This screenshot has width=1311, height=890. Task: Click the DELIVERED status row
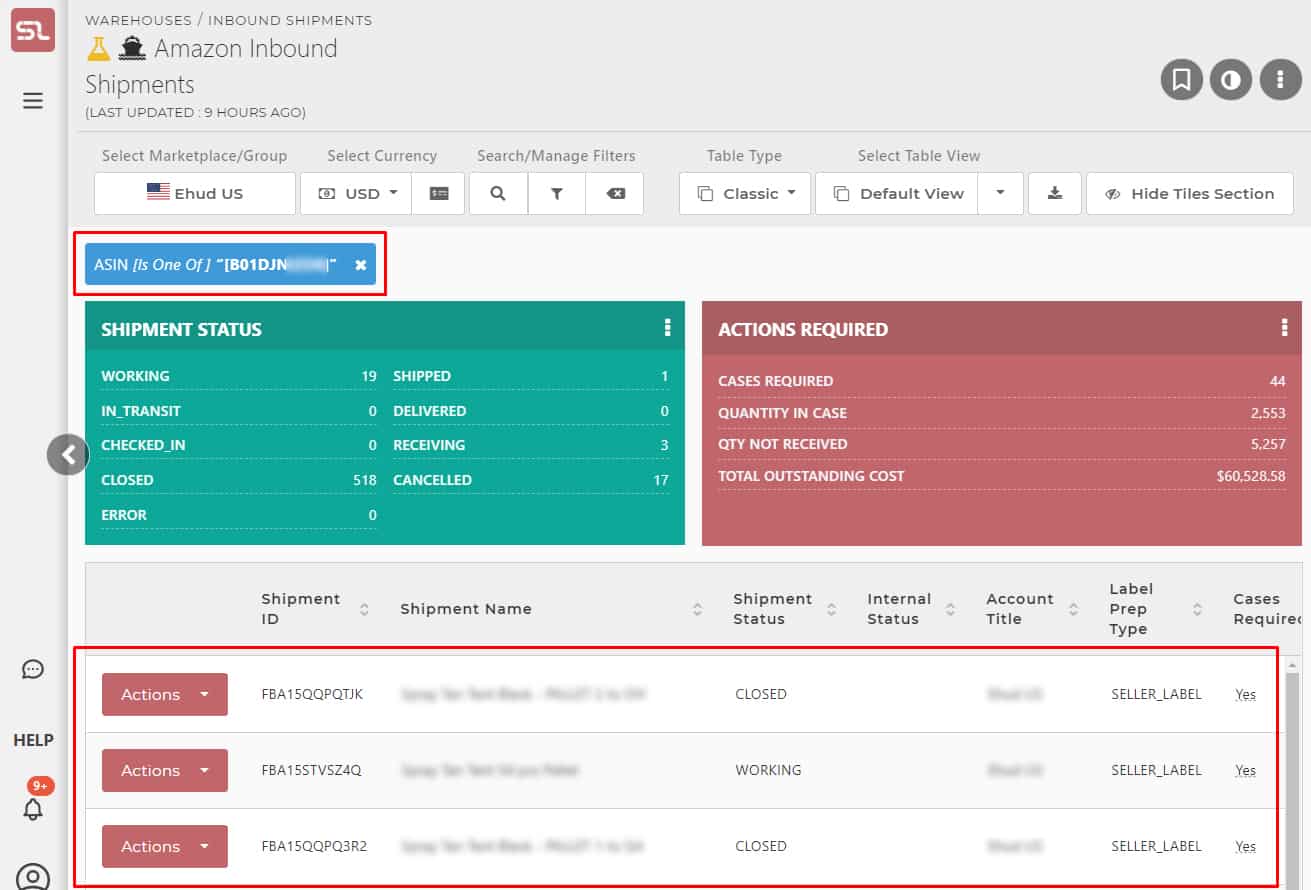coord(531,411)
